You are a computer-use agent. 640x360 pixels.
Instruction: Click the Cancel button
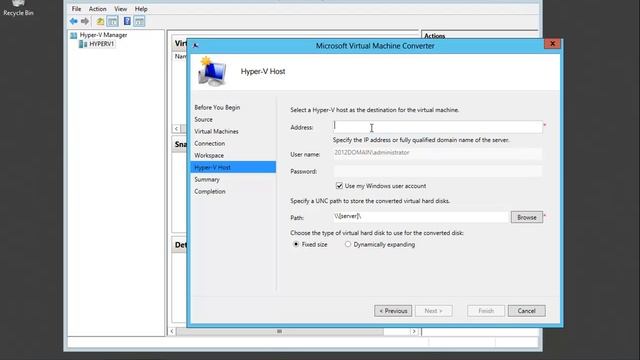click(527, 311)
